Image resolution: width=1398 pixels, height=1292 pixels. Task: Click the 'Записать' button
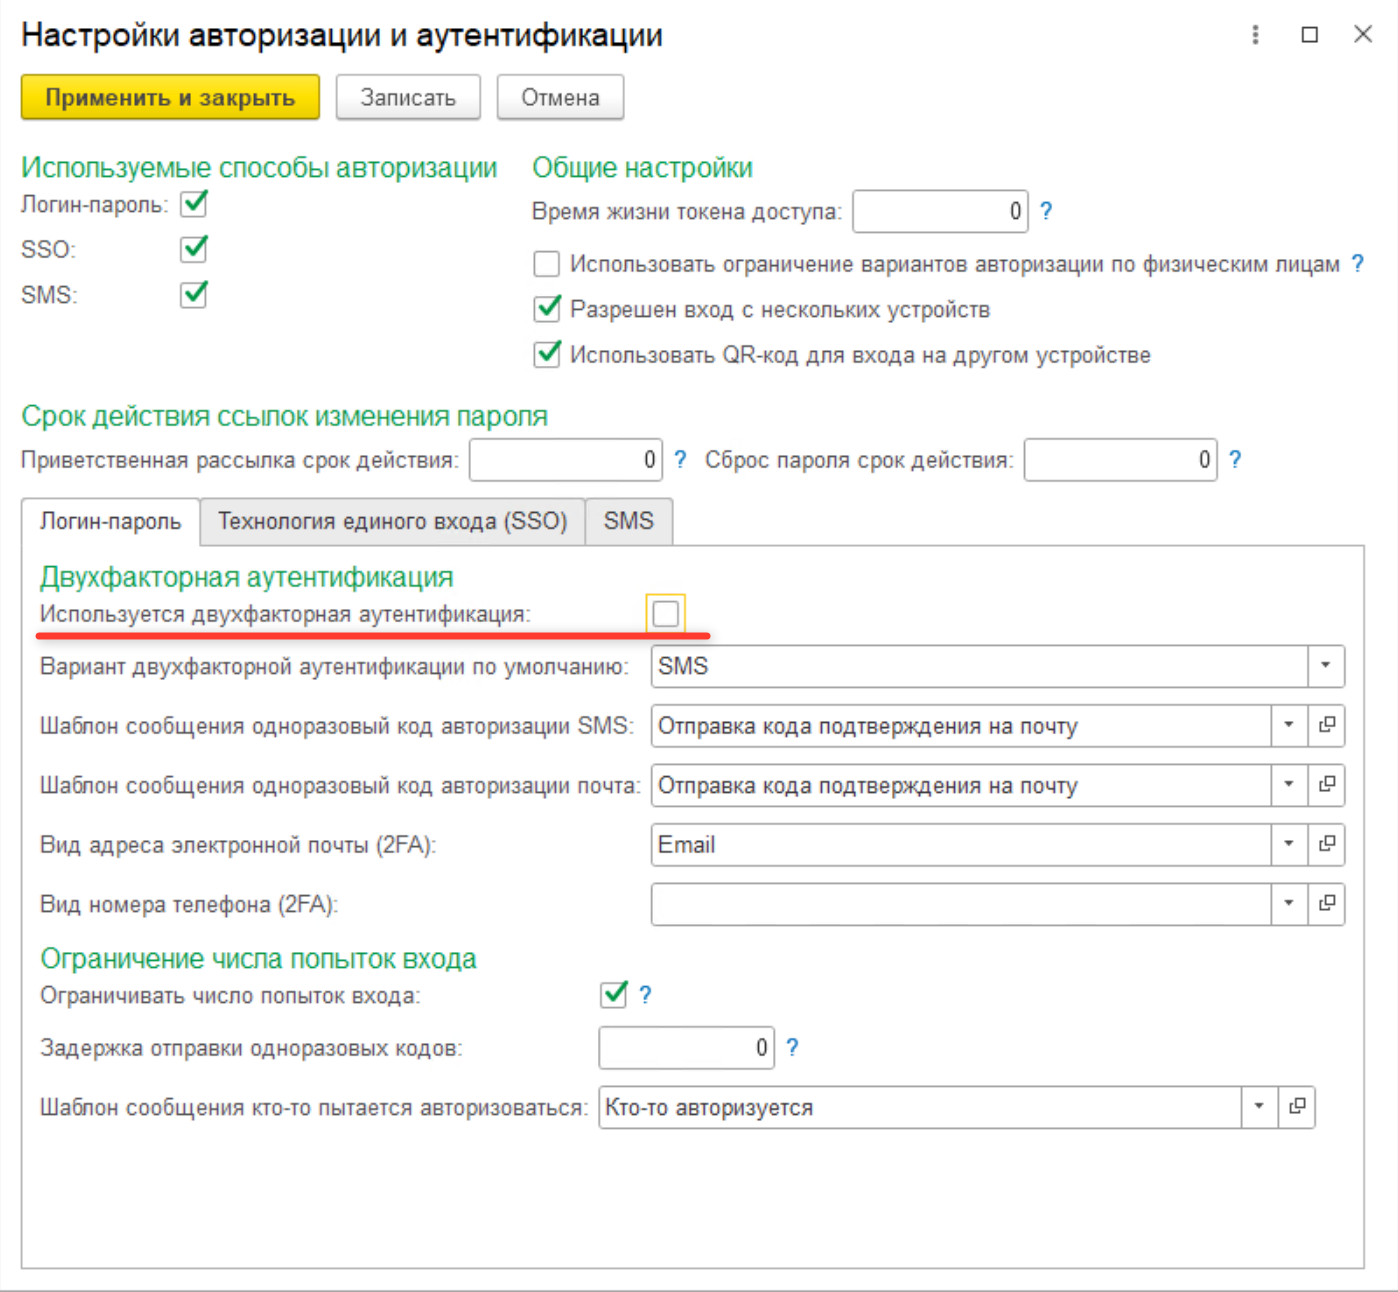click(x=408, y=97)
